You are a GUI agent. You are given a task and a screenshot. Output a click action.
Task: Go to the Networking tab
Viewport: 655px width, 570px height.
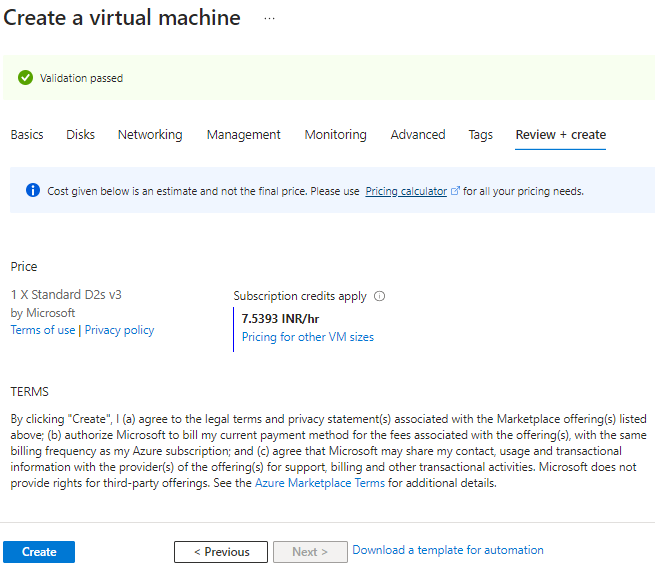pyautogui.click(x=150, y=135)
